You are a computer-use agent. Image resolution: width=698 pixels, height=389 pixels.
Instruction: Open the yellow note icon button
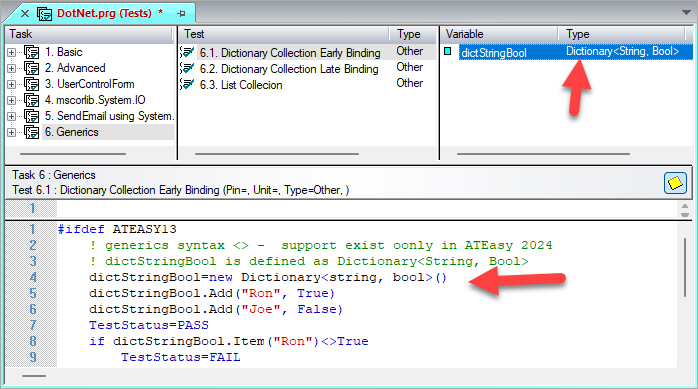tap(675, 183)
